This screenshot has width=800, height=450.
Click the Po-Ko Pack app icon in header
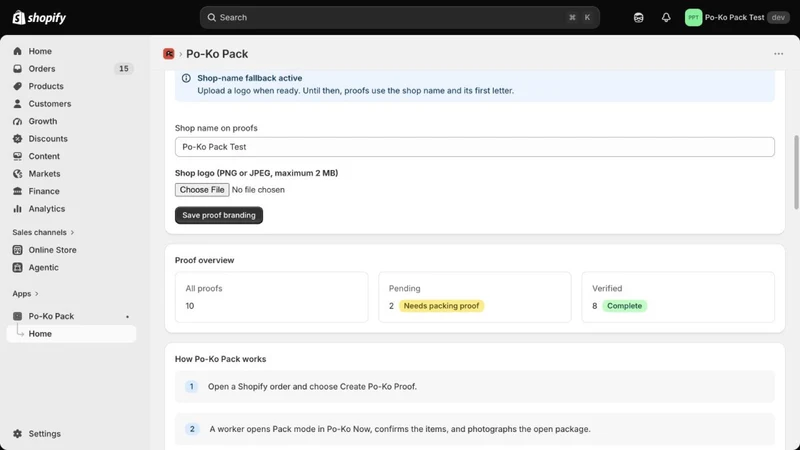[x=169, y=54]
